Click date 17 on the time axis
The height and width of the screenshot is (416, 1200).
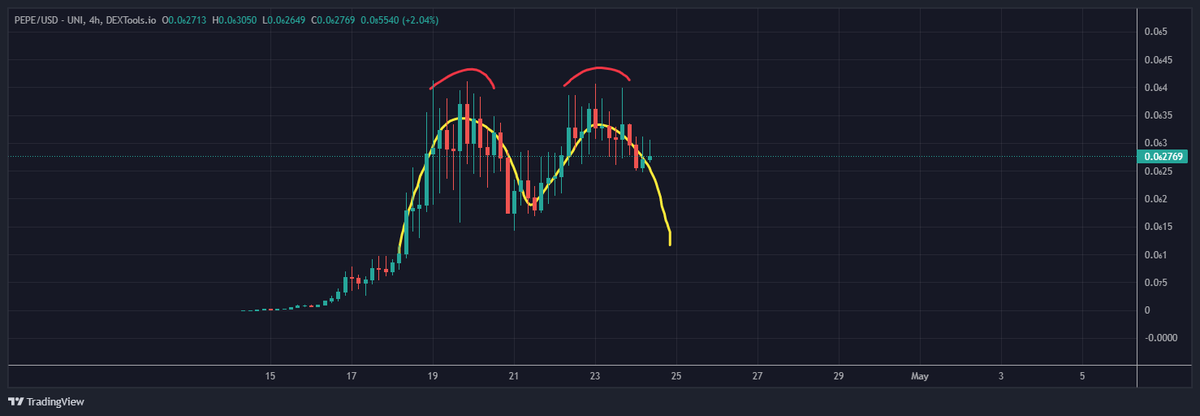click(x=352, y=376)
